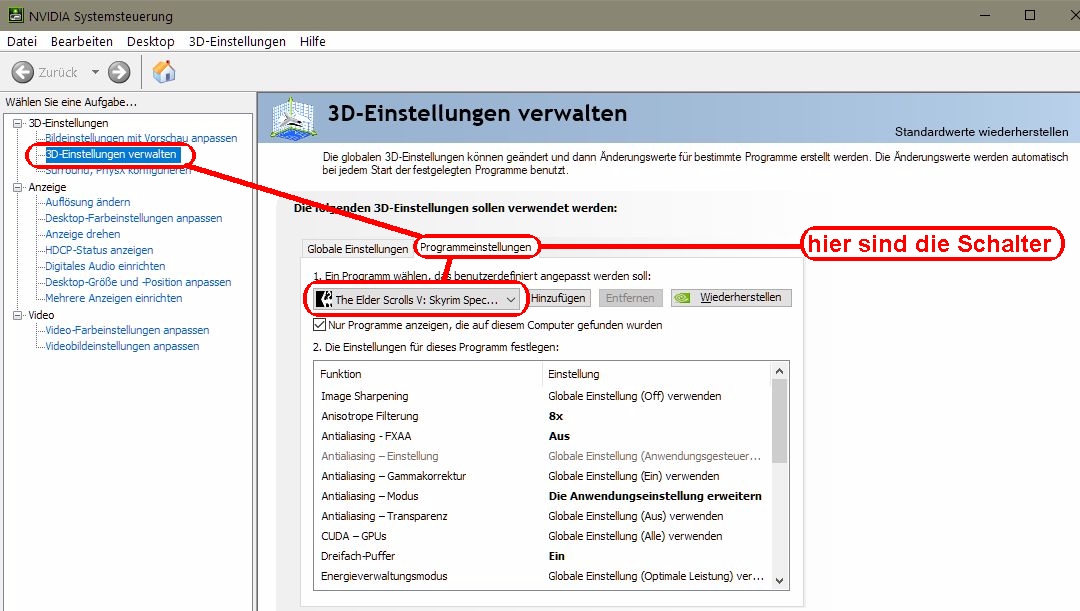Click the forward arrow navigation icon
Viewport: 1080px width, 611px height.
[119, 72]
